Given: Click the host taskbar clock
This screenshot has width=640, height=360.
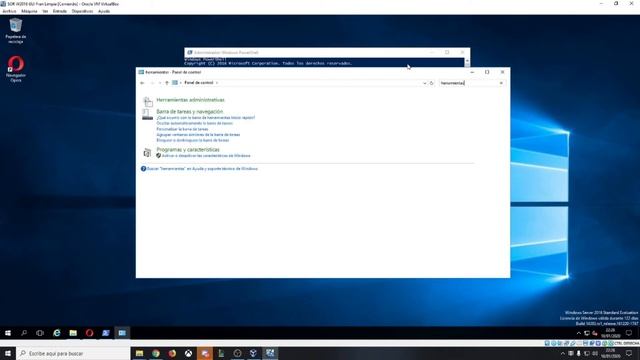Looking at the screenshot, I should point(610,353).
